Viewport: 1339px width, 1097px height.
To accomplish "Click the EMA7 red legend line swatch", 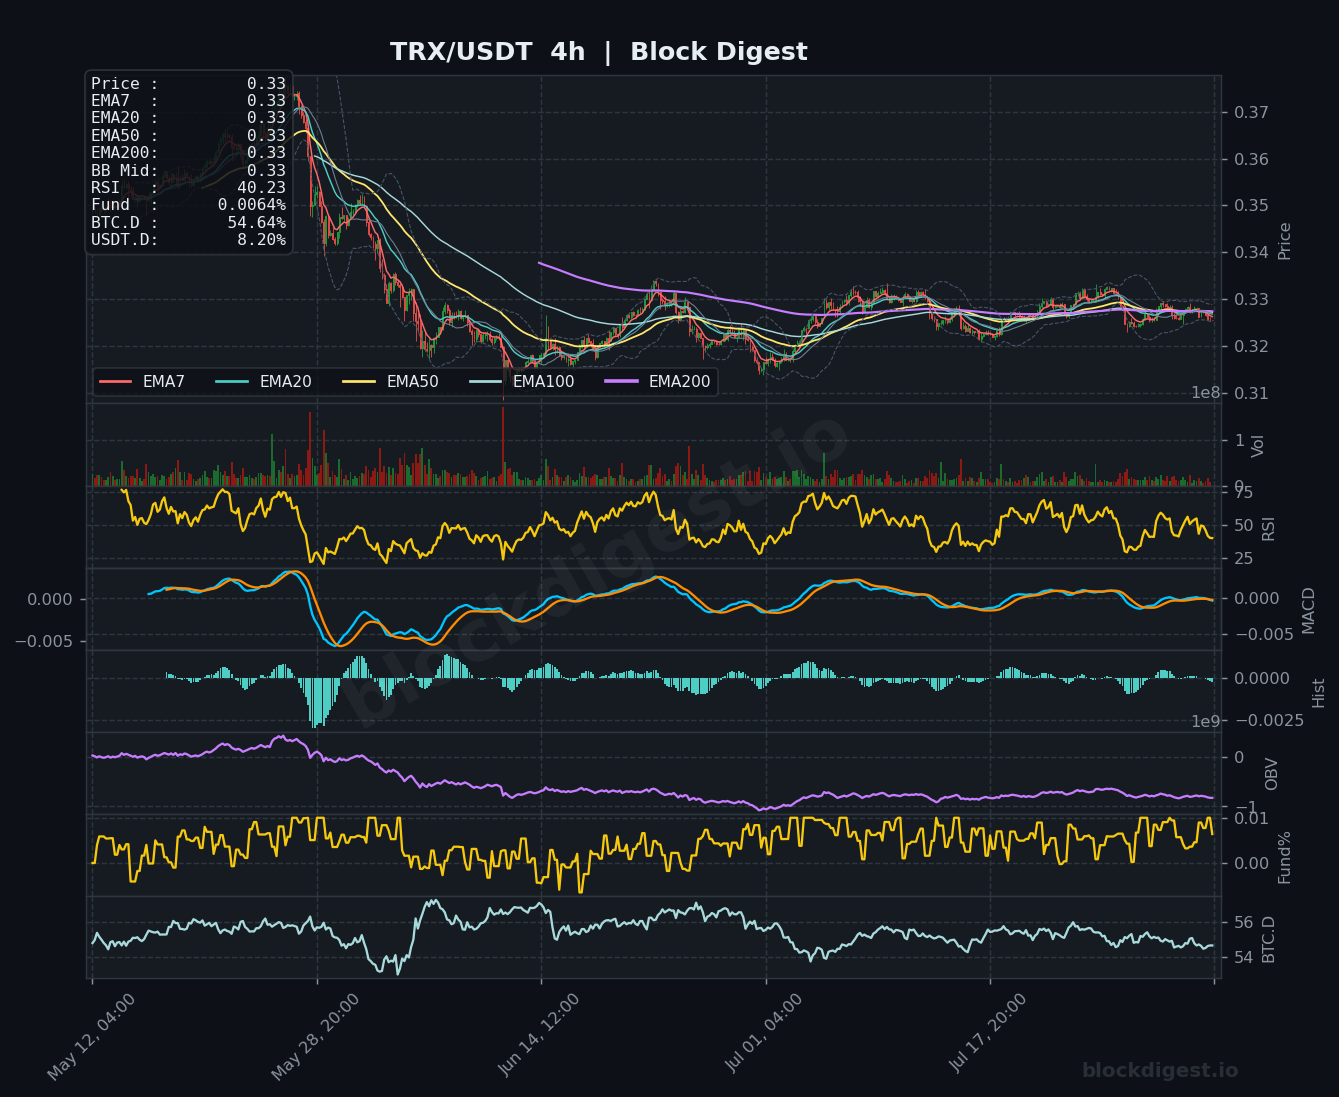I will click(x=116, y=382).
